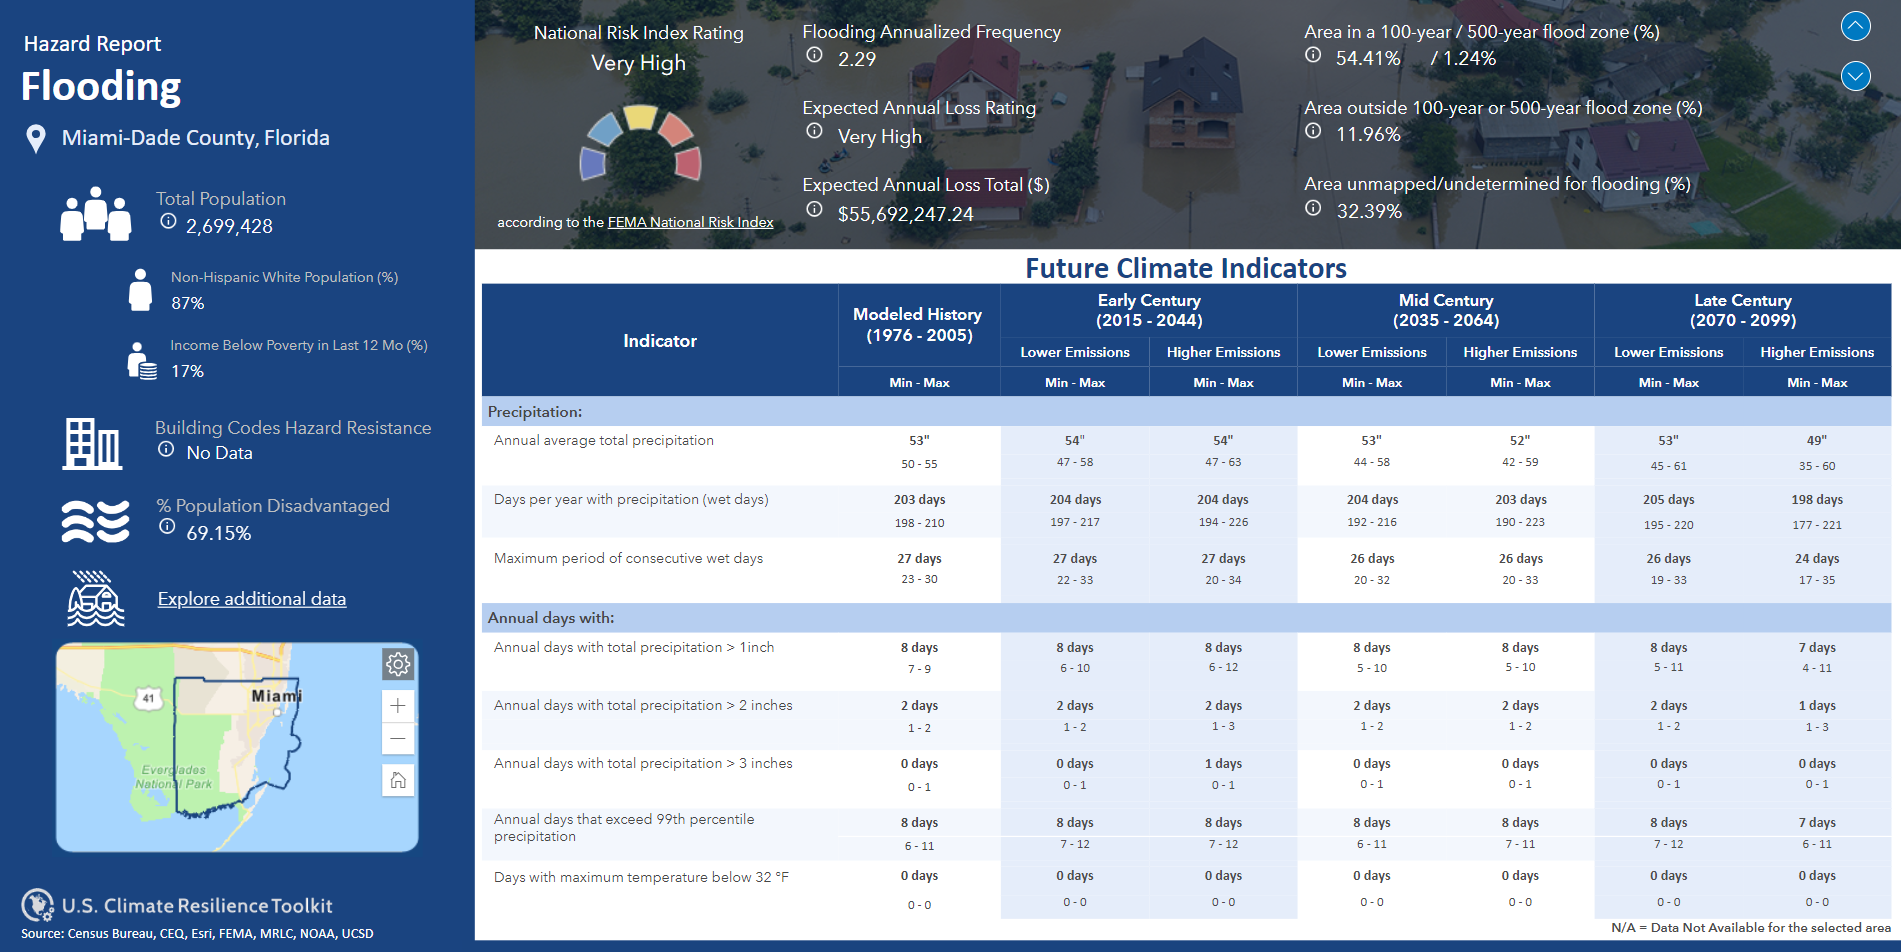This screenshot has height=952, width=1901.
Task: Click the red segment of risk gauge
Action: point(689,163)
